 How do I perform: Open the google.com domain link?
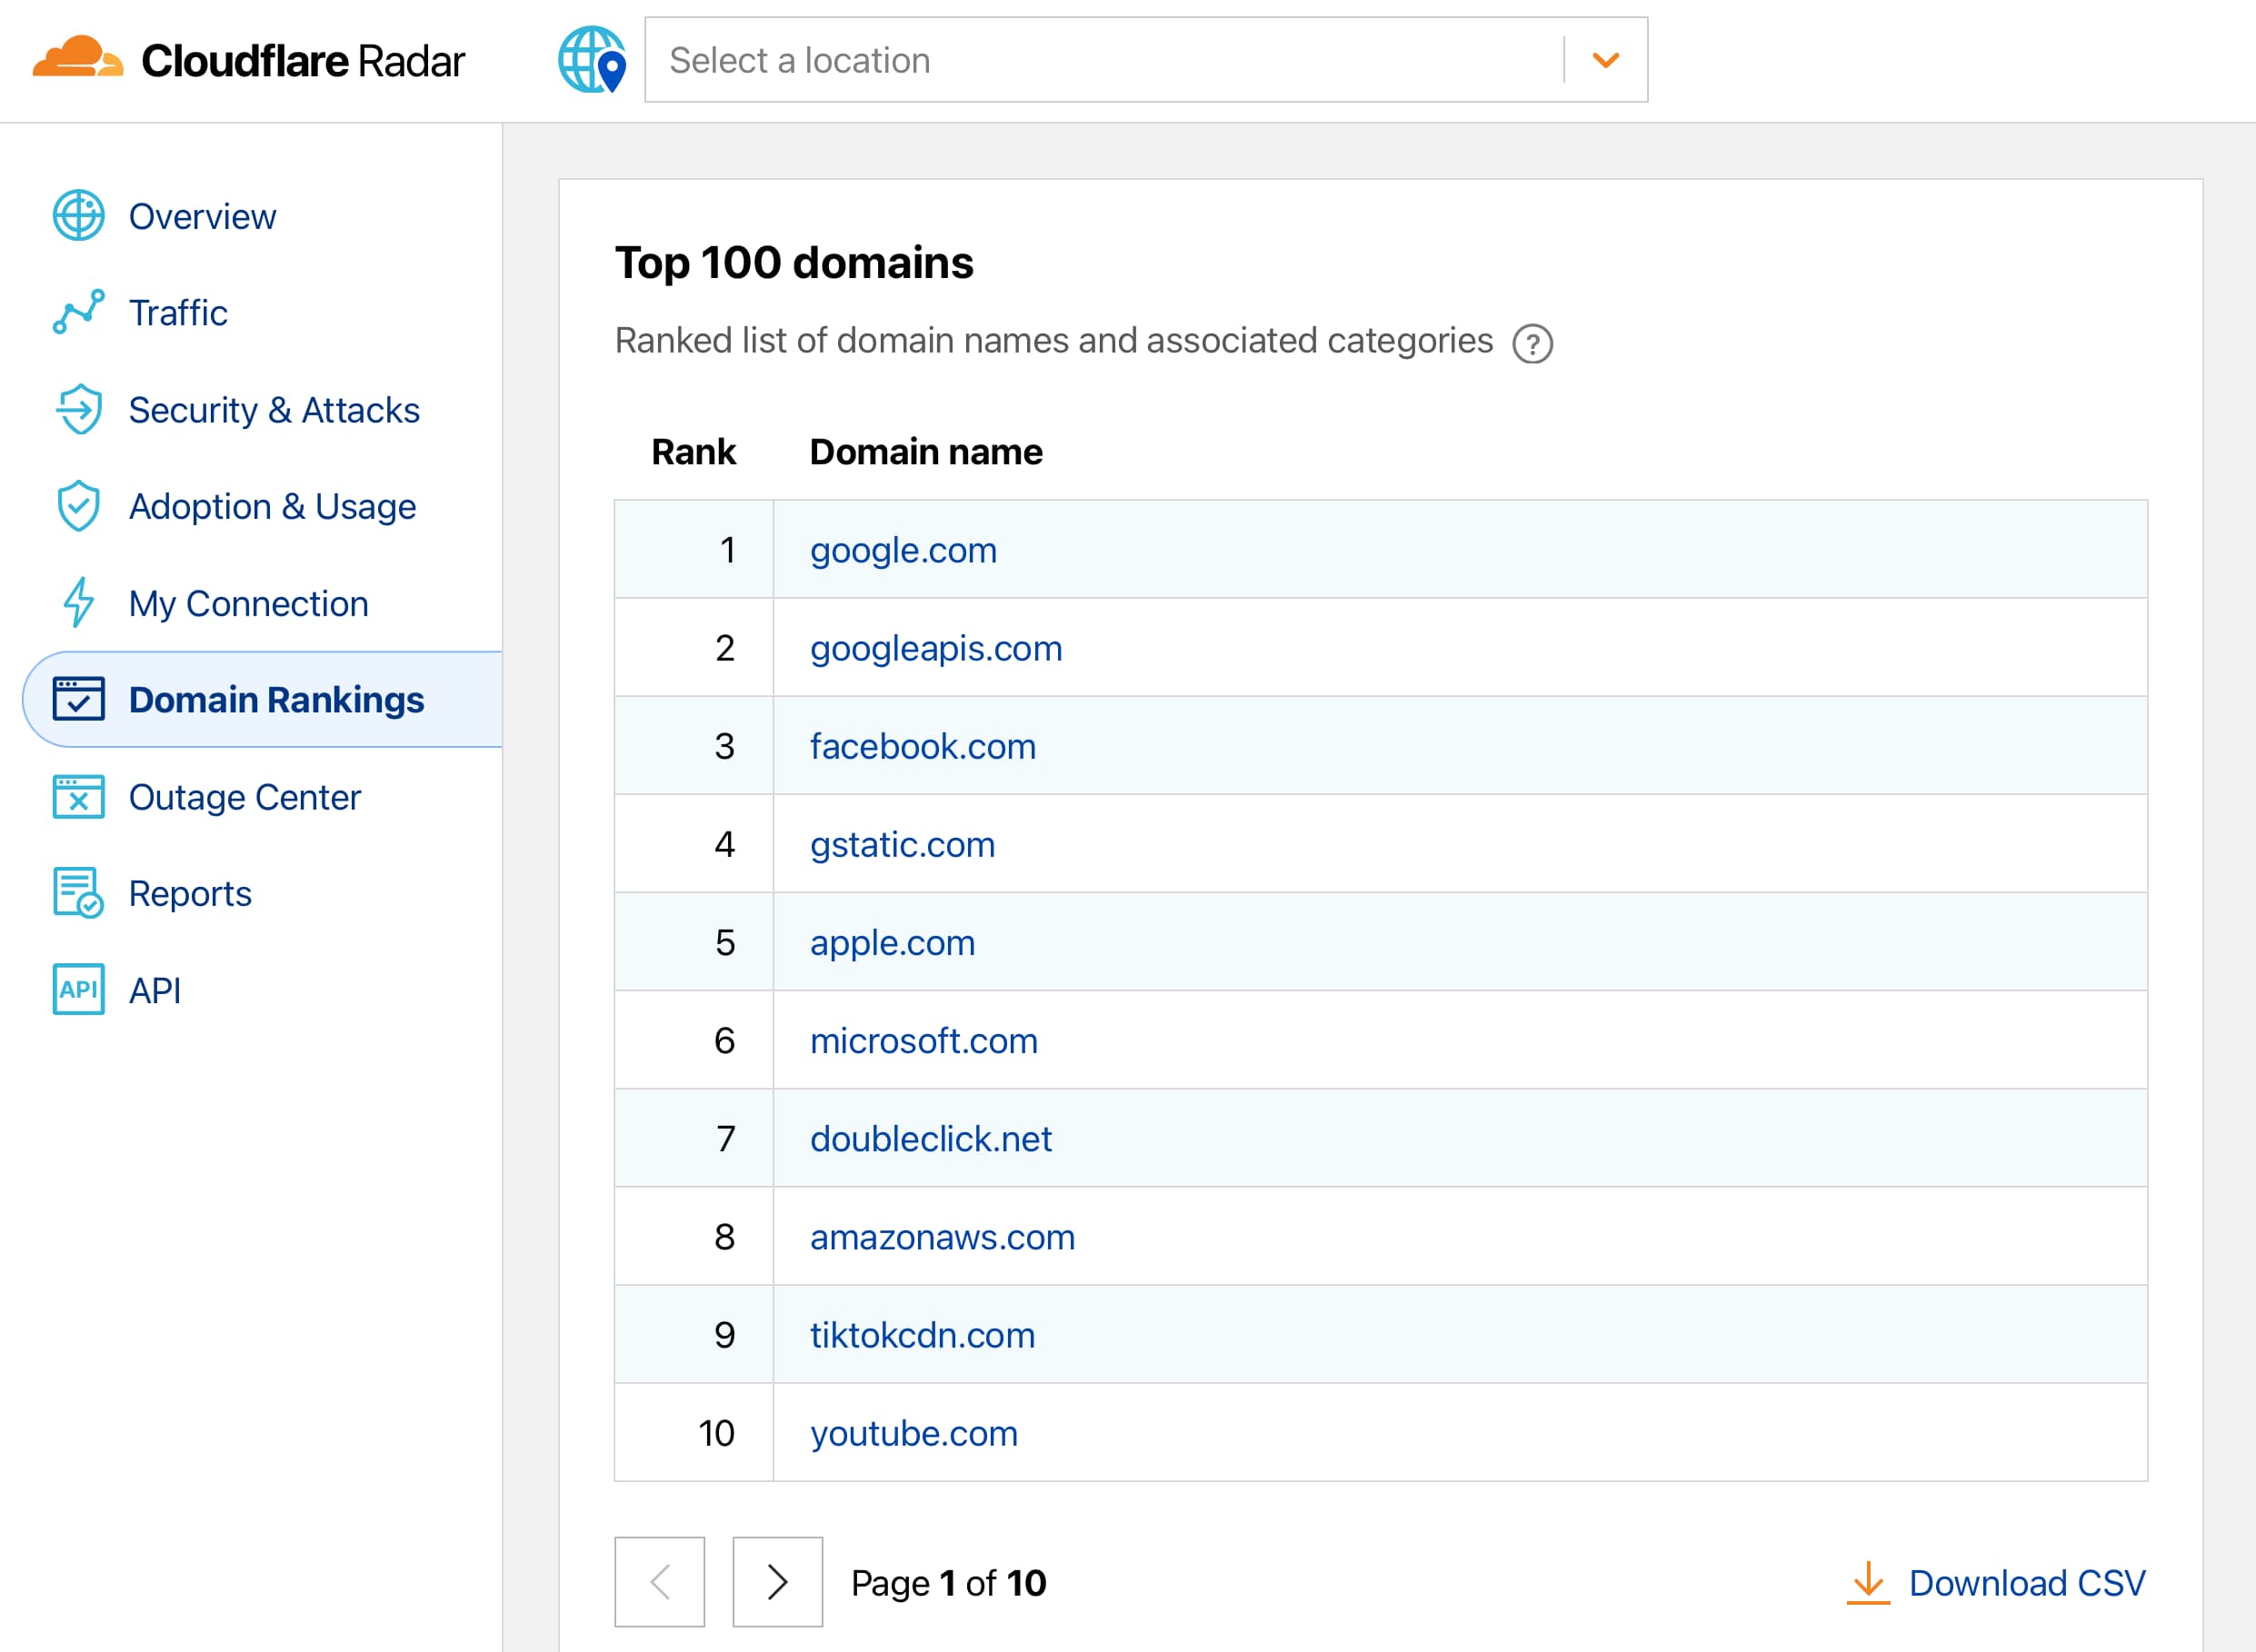(x=903, y=550)
